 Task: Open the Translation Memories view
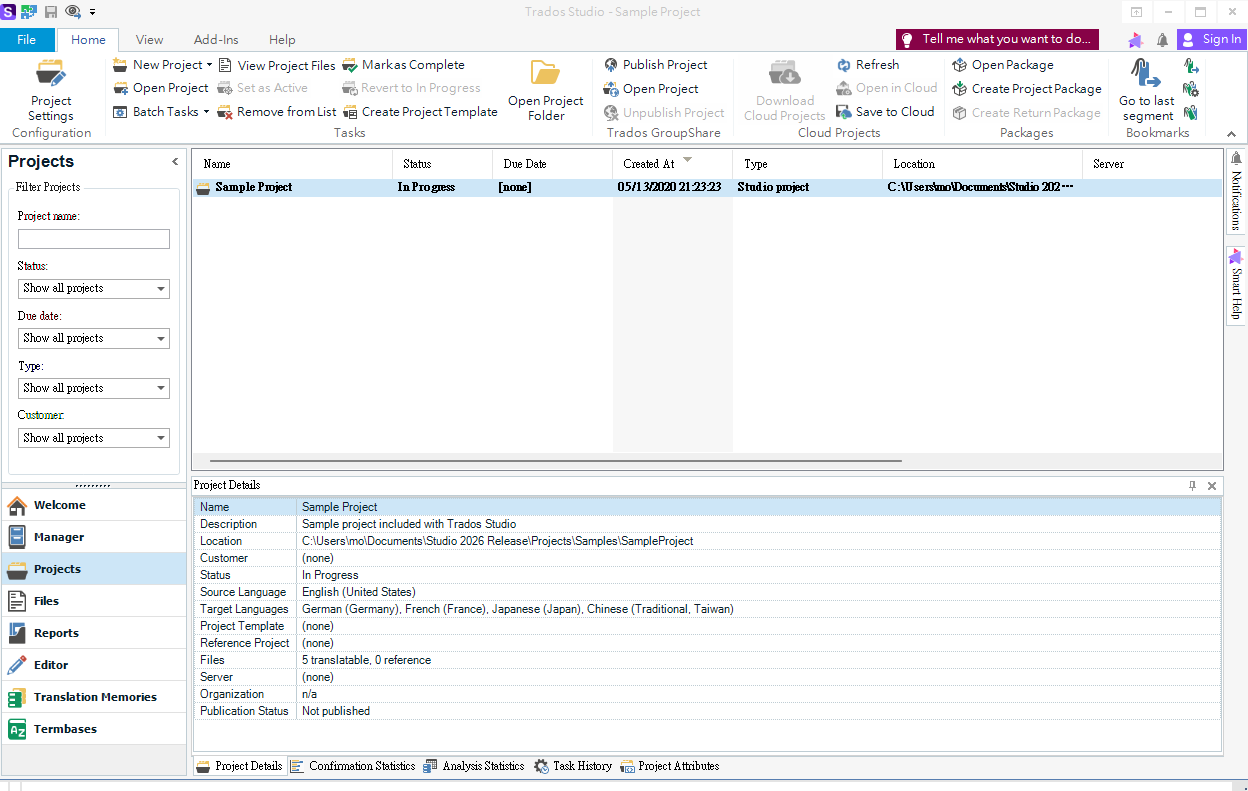tap(93, 697)
